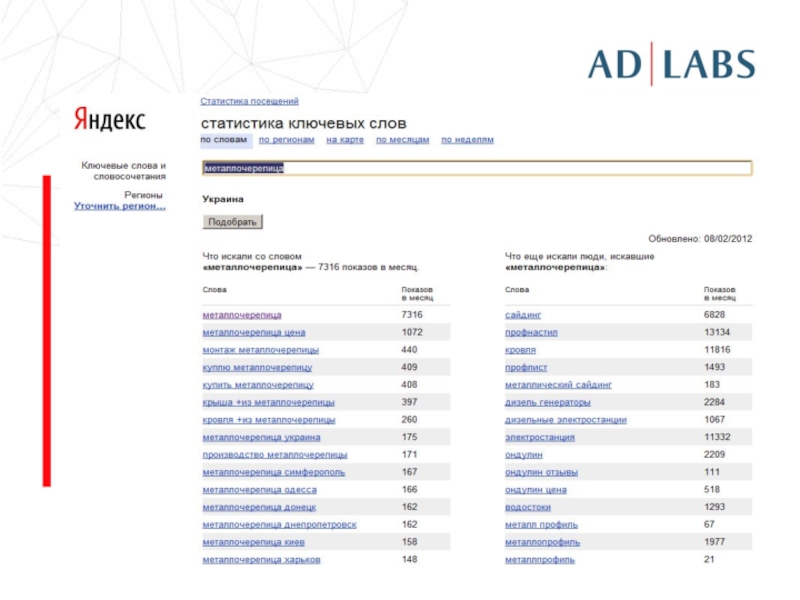The width and height of the screenshot is (800, 600).
Task: Switch to the по регионам tab
Action: point(286,140)
